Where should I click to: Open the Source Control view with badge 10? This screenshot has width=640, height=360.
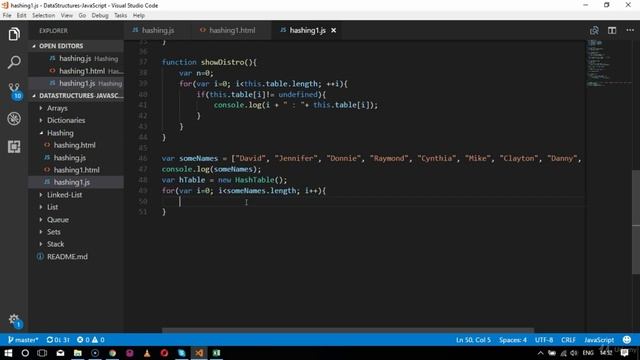(x=15, y=91)
